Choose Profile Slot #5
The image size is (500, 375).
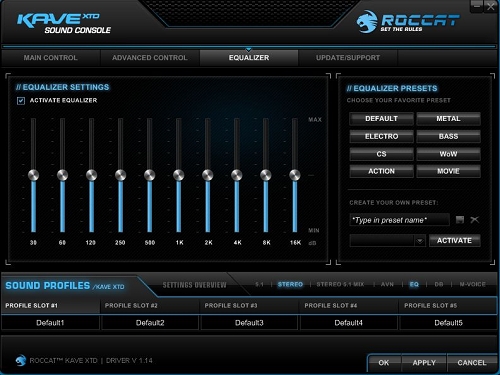(x=448, y=306)
